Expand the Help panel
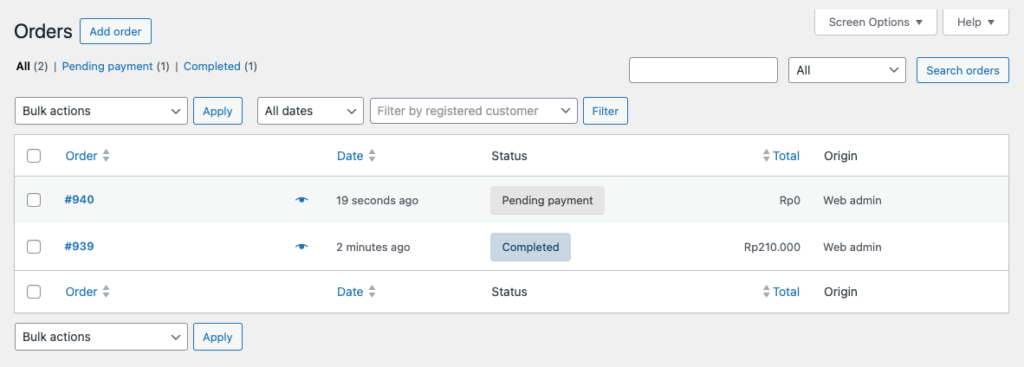1024x367 pixels. 976,22
